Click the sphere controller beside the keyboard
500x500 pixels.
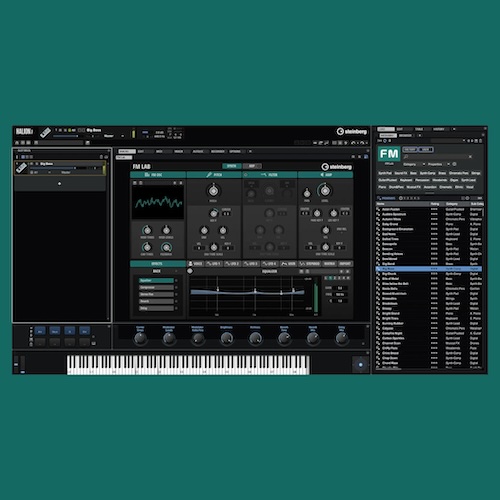[360, 365]
